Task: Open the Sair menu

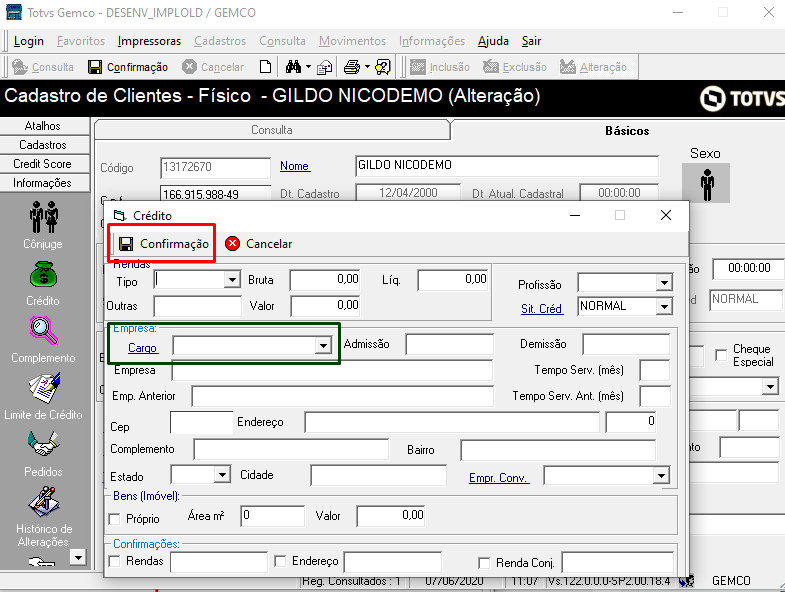Action: tap(531, 41)
